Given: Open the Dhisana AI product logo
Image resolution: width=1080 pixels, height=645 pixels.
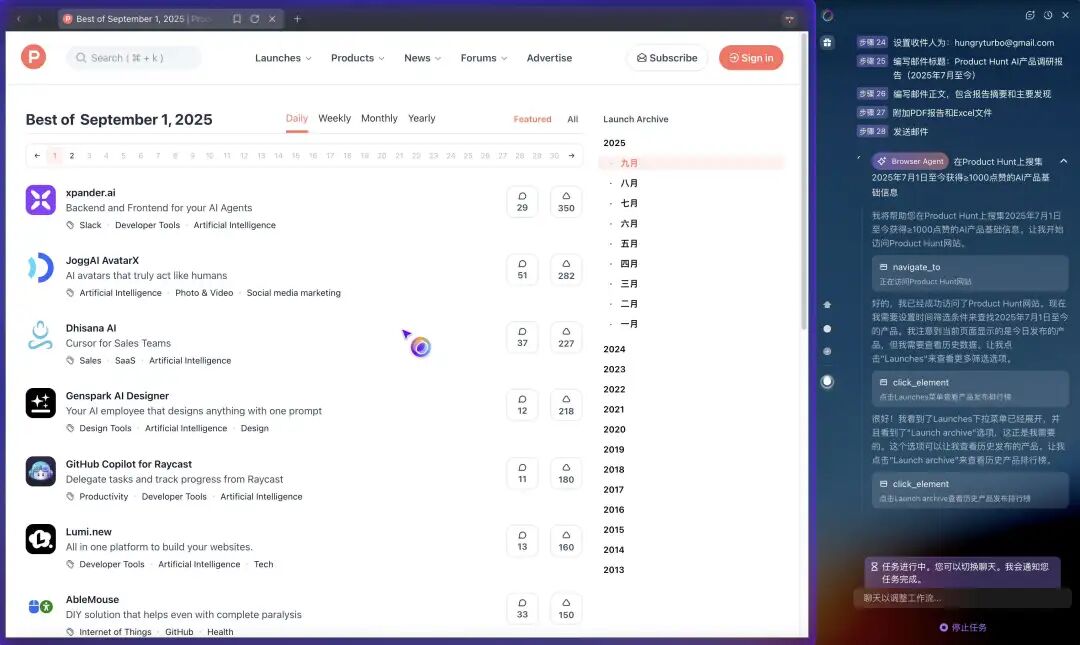Looking at the screenshot, I should [x=41, y=335].
